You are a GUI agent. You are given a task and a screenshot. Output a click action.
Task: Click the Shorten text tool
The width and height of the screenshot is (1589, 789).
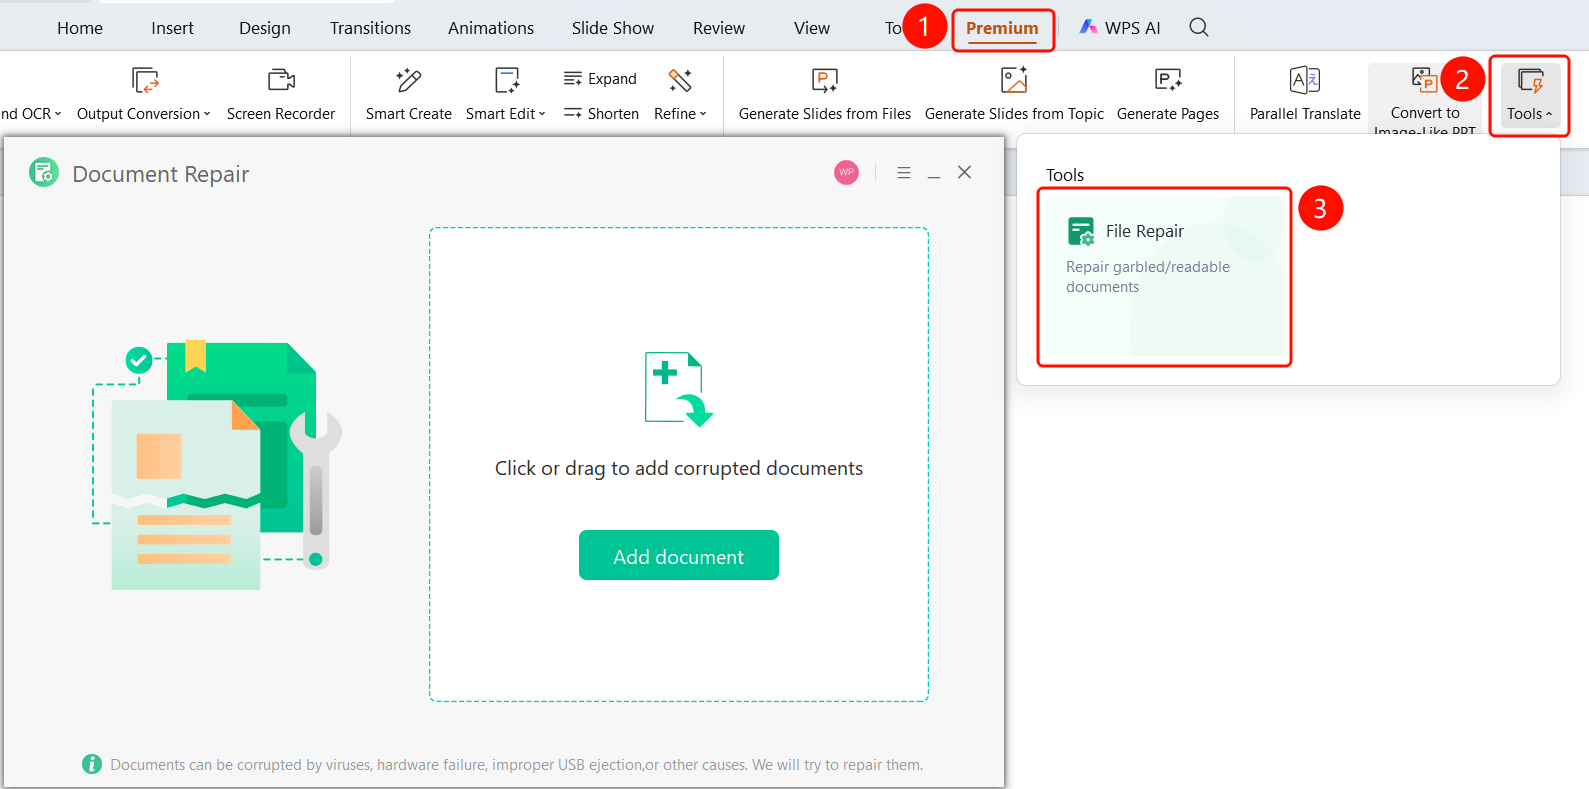click(x=601, y=114)
